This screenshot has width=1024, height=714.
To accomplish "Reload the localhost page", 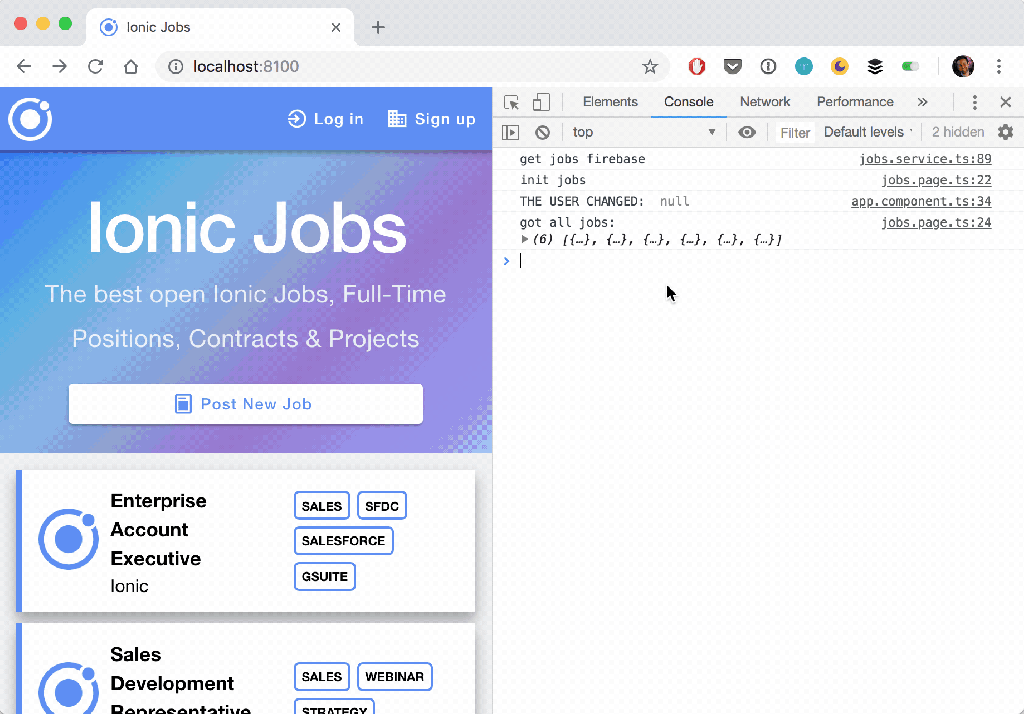I will click(95, 66).
